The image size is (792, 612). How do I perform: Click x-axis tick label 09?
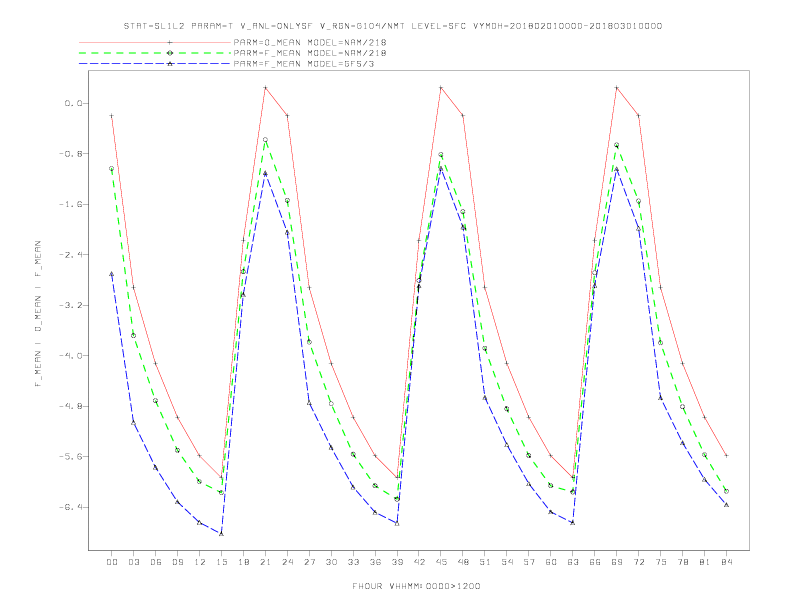[x=177, y=562]
